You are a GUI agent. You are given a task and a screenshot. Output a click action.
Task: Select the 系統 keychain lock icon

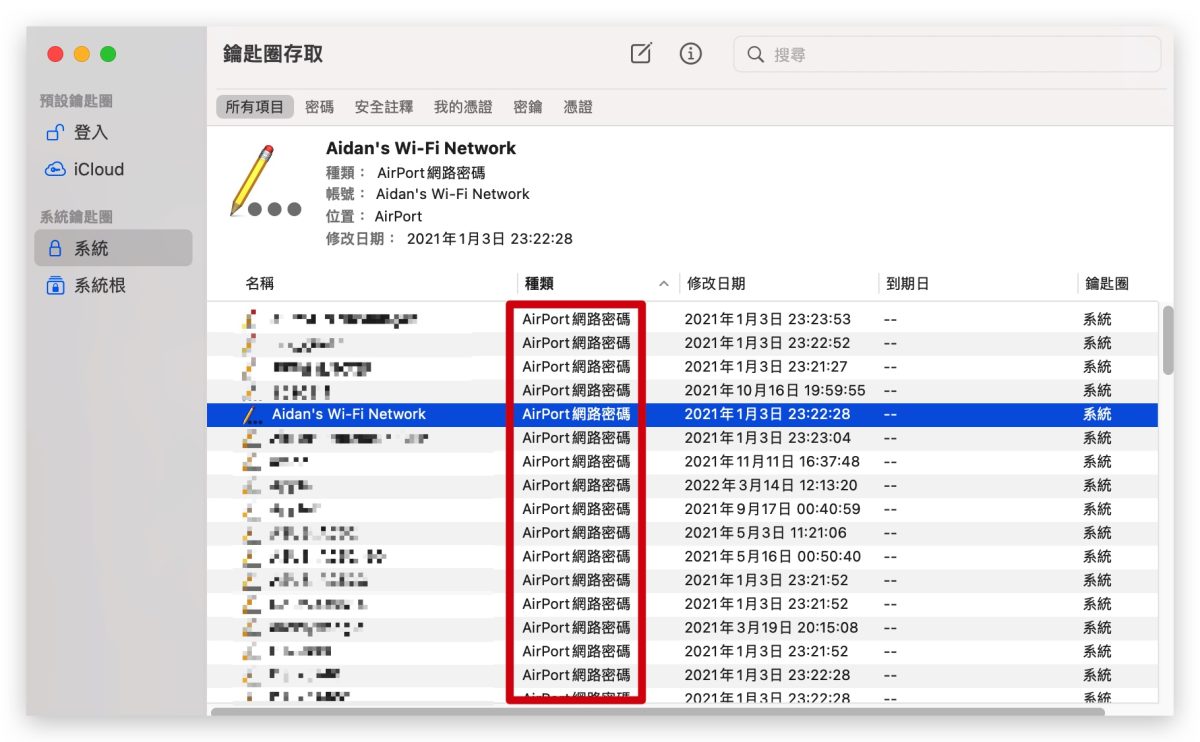pyautogui.click(x=55, y=248)
